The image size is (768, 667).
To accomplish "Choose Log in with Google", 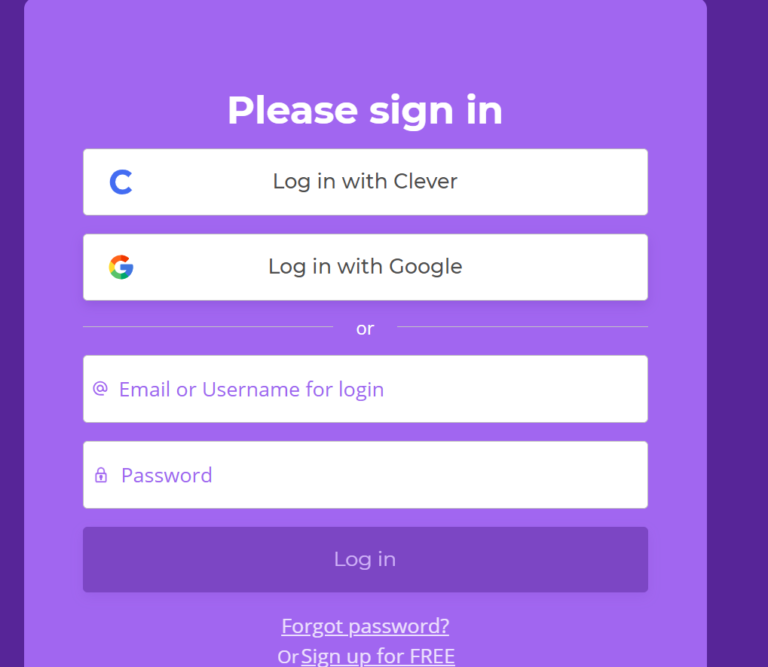I will click(x=365, y=267).
